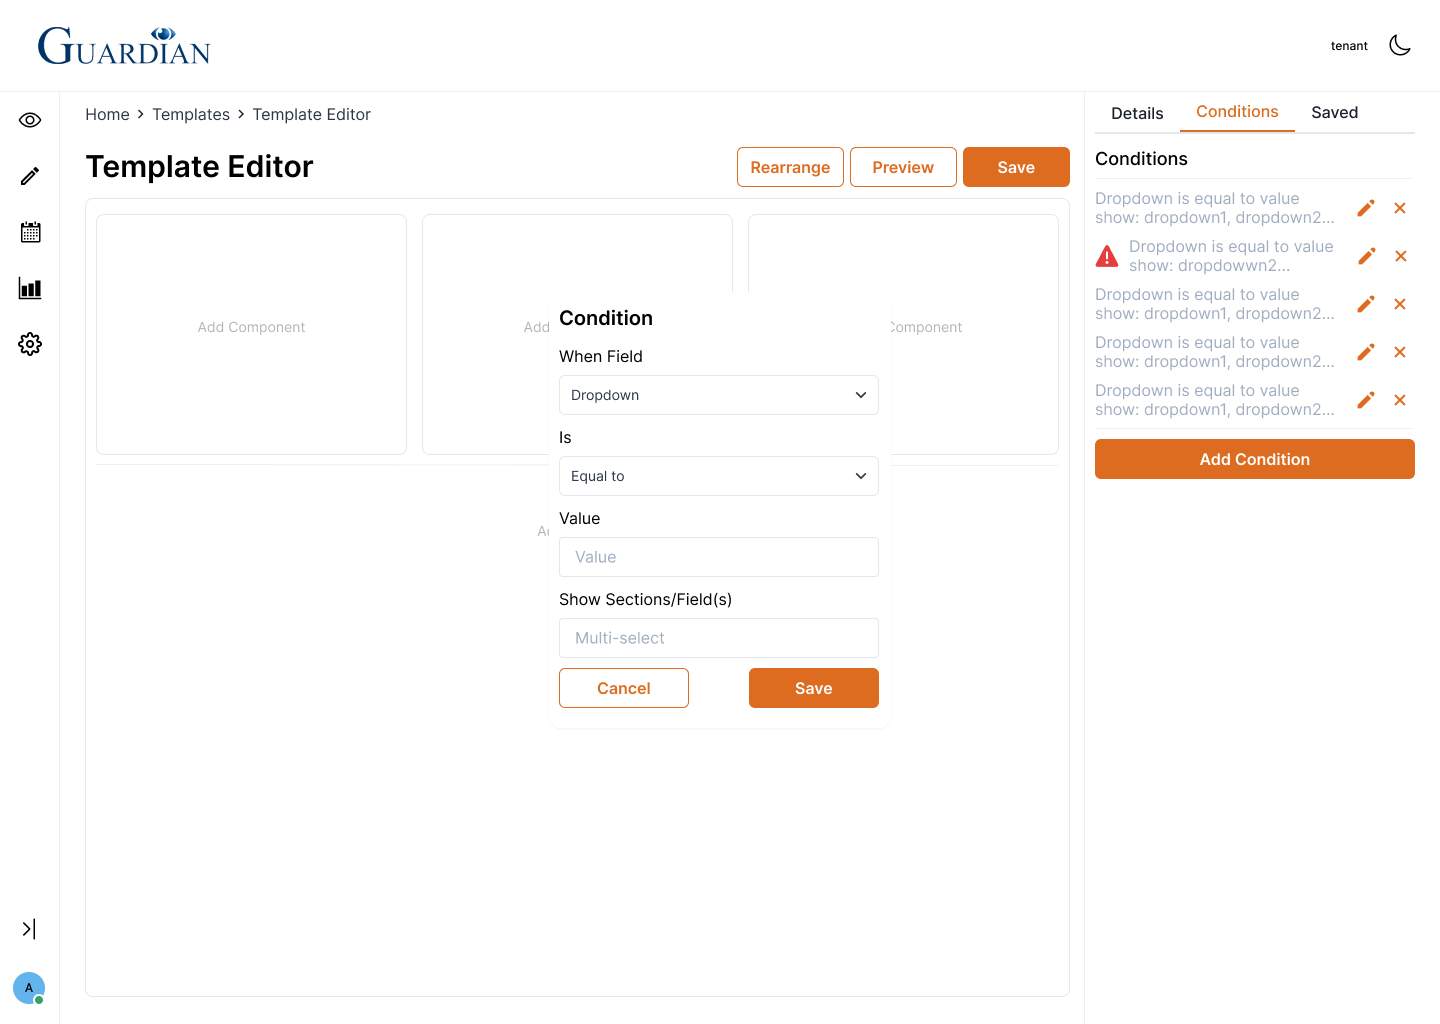Edit the first condition with its pencil icon
Viewport: 1440px width, 1024px height.
tap(1366, 208)
